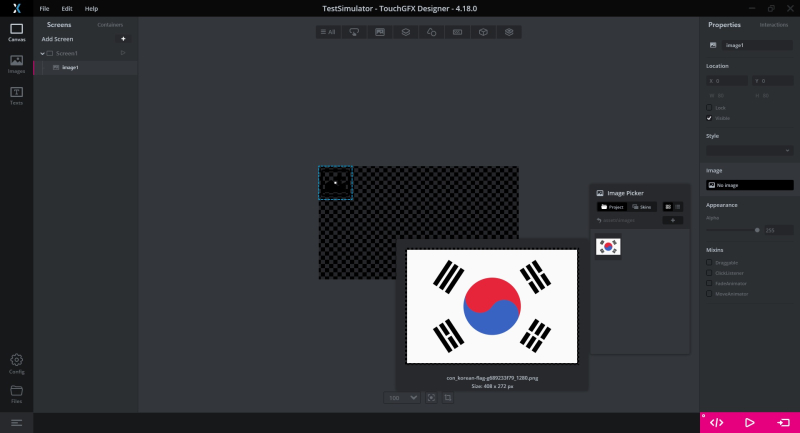
Task: Open the Images view in left sidebar
Action: click(x=16, y=63)
